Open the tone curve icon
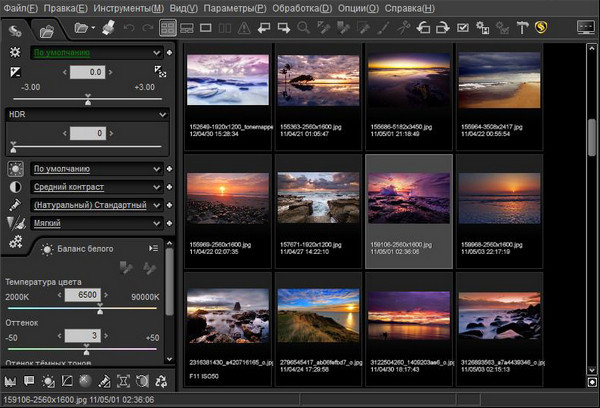Viewport: 600px width, 408px height. point(67,381)
